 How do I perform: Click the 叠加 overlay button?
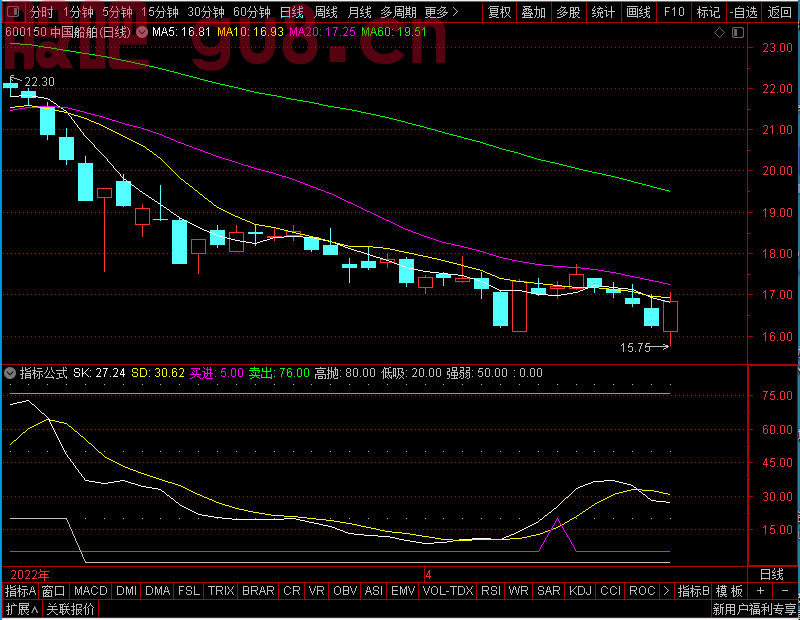pyautogui.click(x=534, y=12)
